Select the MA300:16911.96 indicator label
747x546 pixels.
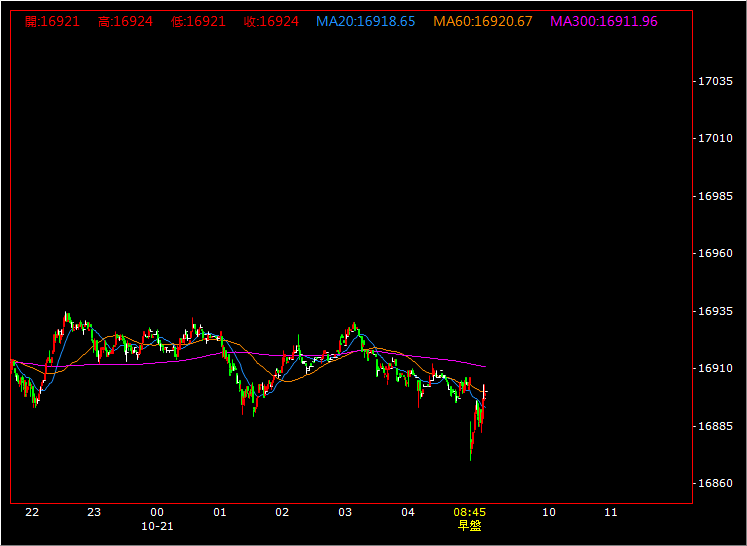tap(604, 21)
